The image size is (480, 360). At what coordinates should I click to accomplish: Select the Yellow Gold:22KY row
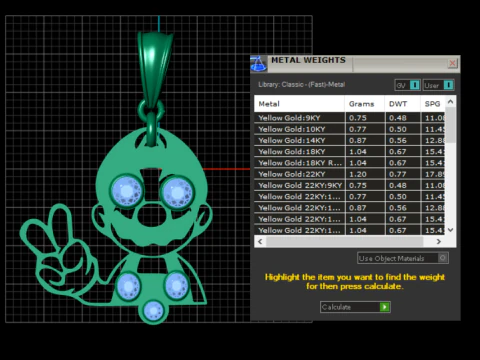point(350,174)
